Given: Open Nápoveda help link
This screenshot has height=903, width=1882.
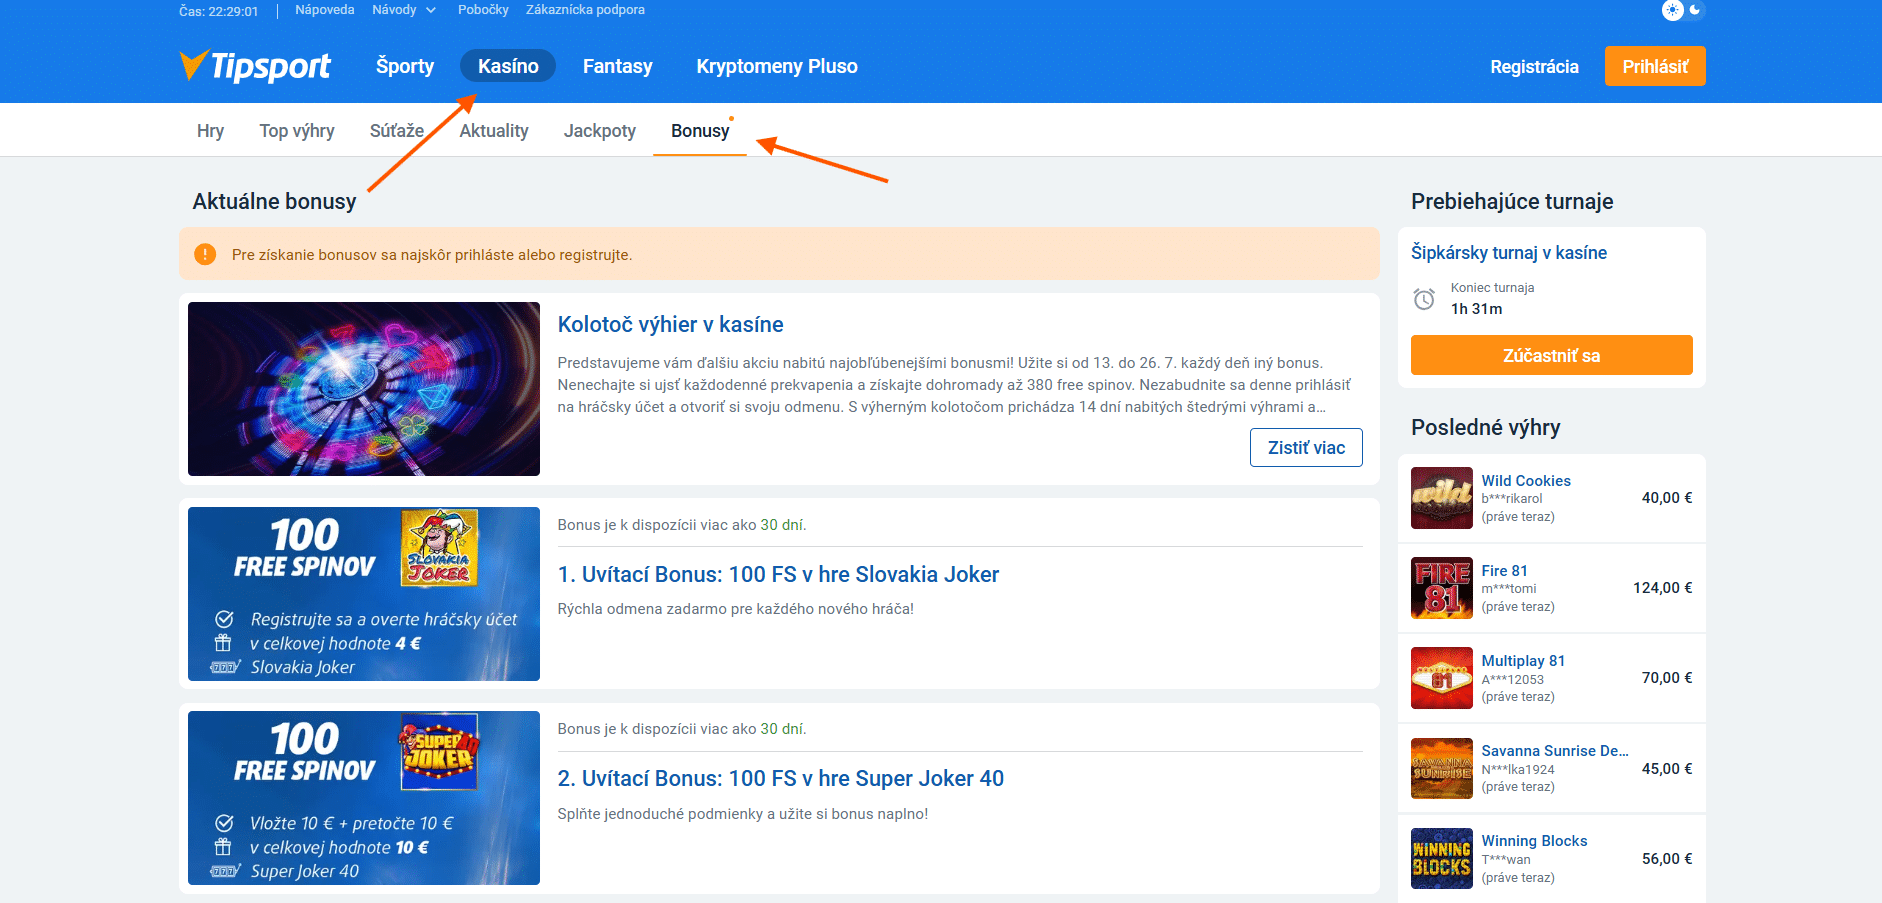Looking at the screenshot, I should [325, 10].
